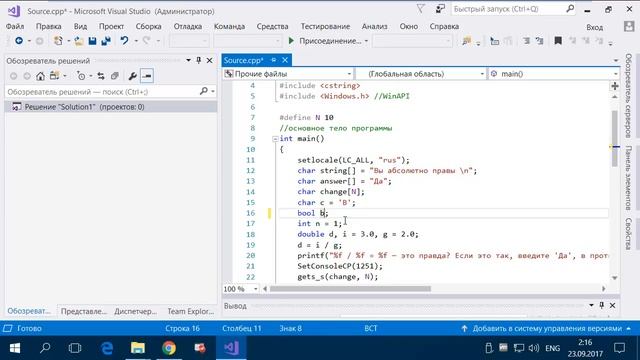This screenshot has height=360, width=640.
Task: Toggle a bookmark with the bookmark icon
Action: click(558, 41)
